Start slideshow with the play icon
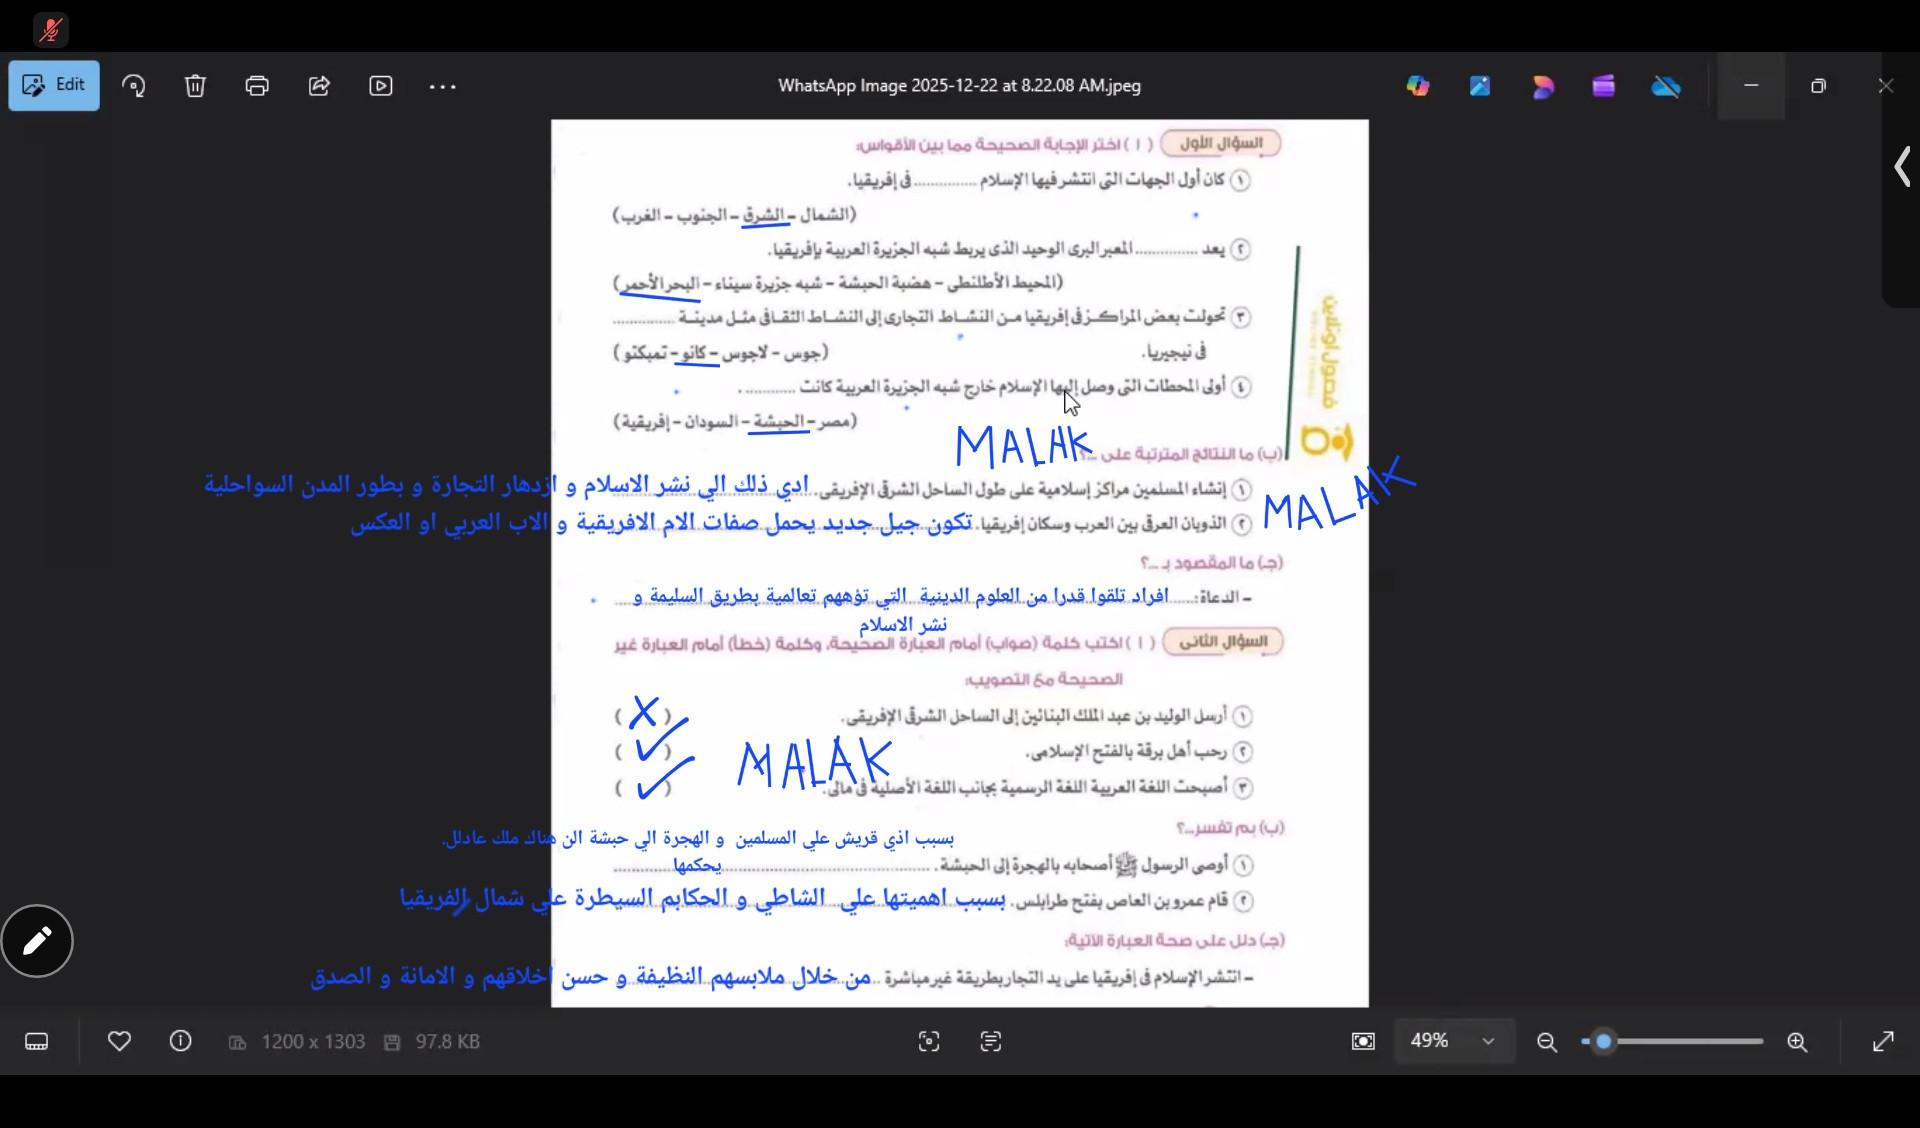This screenshot has width=1920, height=1128. (381, 86)
